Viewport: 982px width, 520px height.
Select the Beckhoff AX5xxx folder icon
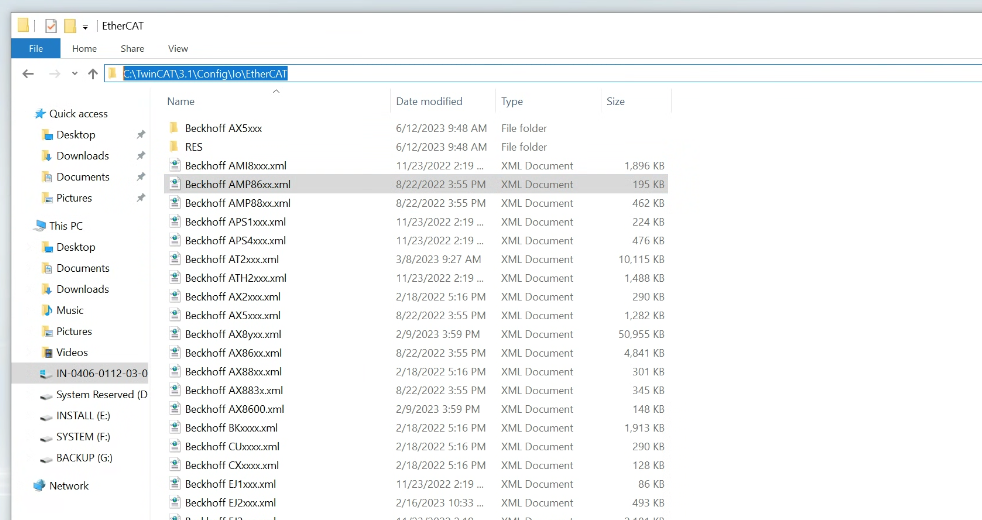pyautogui.click(x=175, y=128)
